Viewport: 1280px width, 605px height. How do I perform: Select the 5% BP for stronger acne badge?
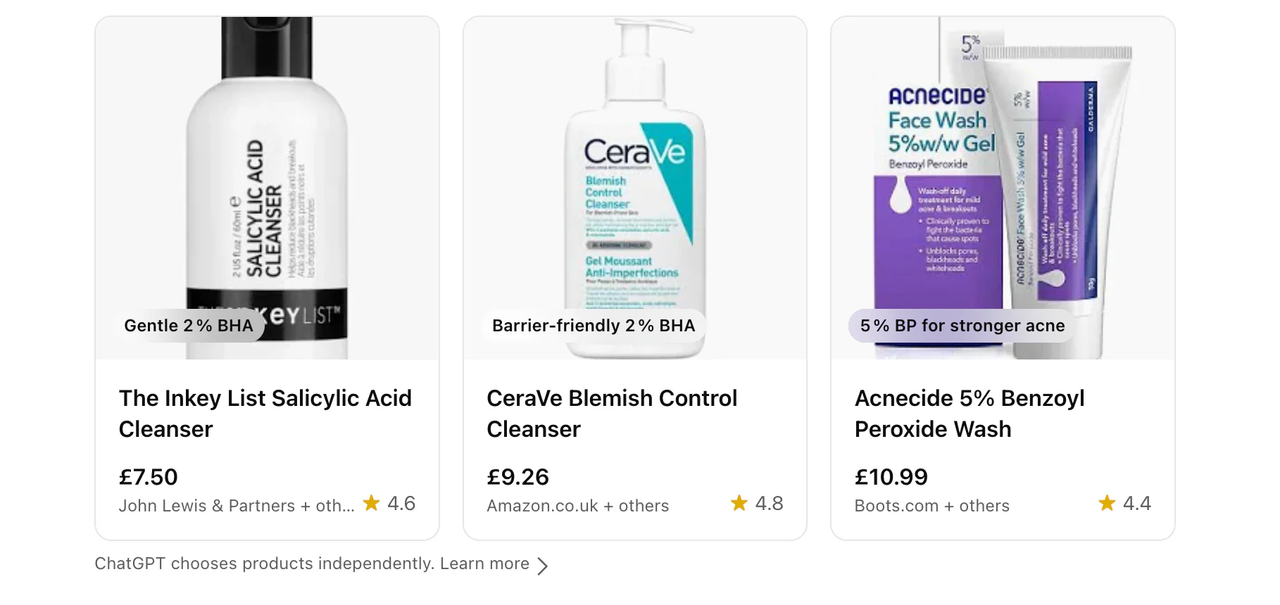(x=962, y=326)
